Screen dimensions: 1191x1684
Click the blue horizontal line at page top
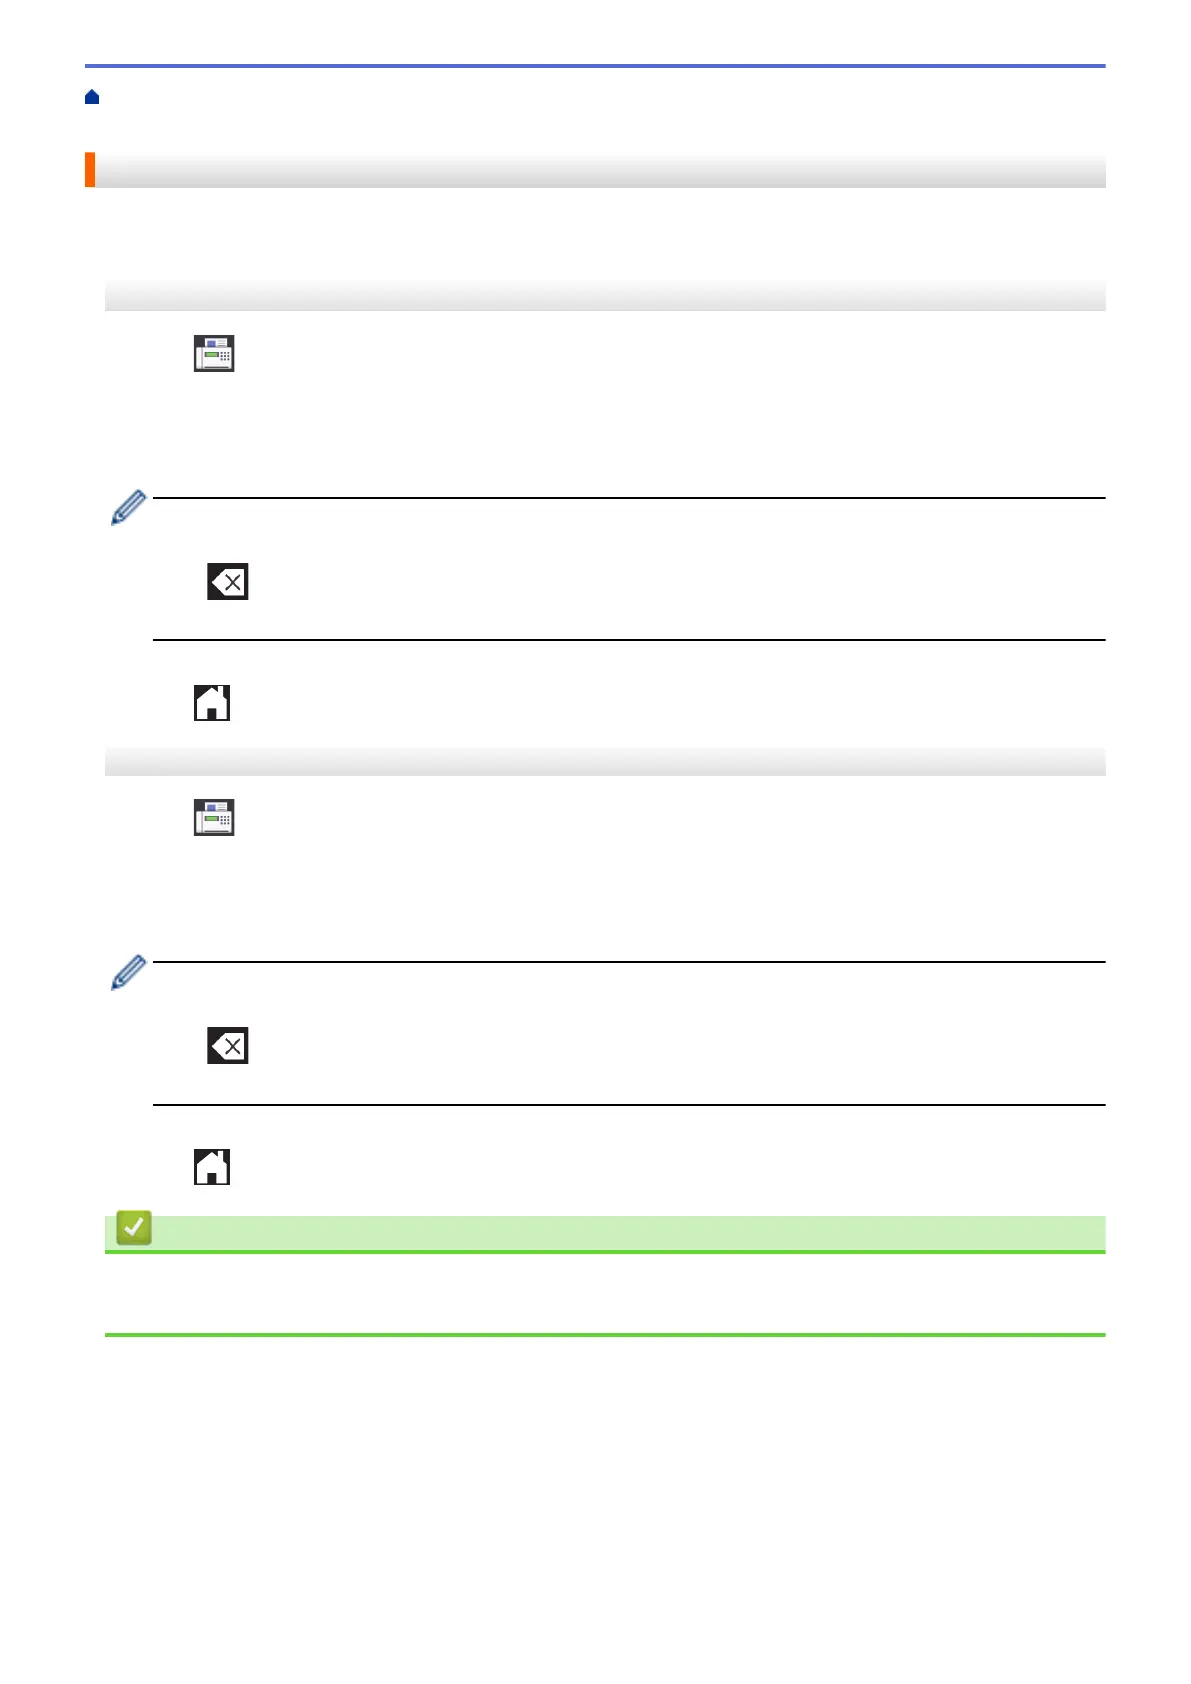595,66
